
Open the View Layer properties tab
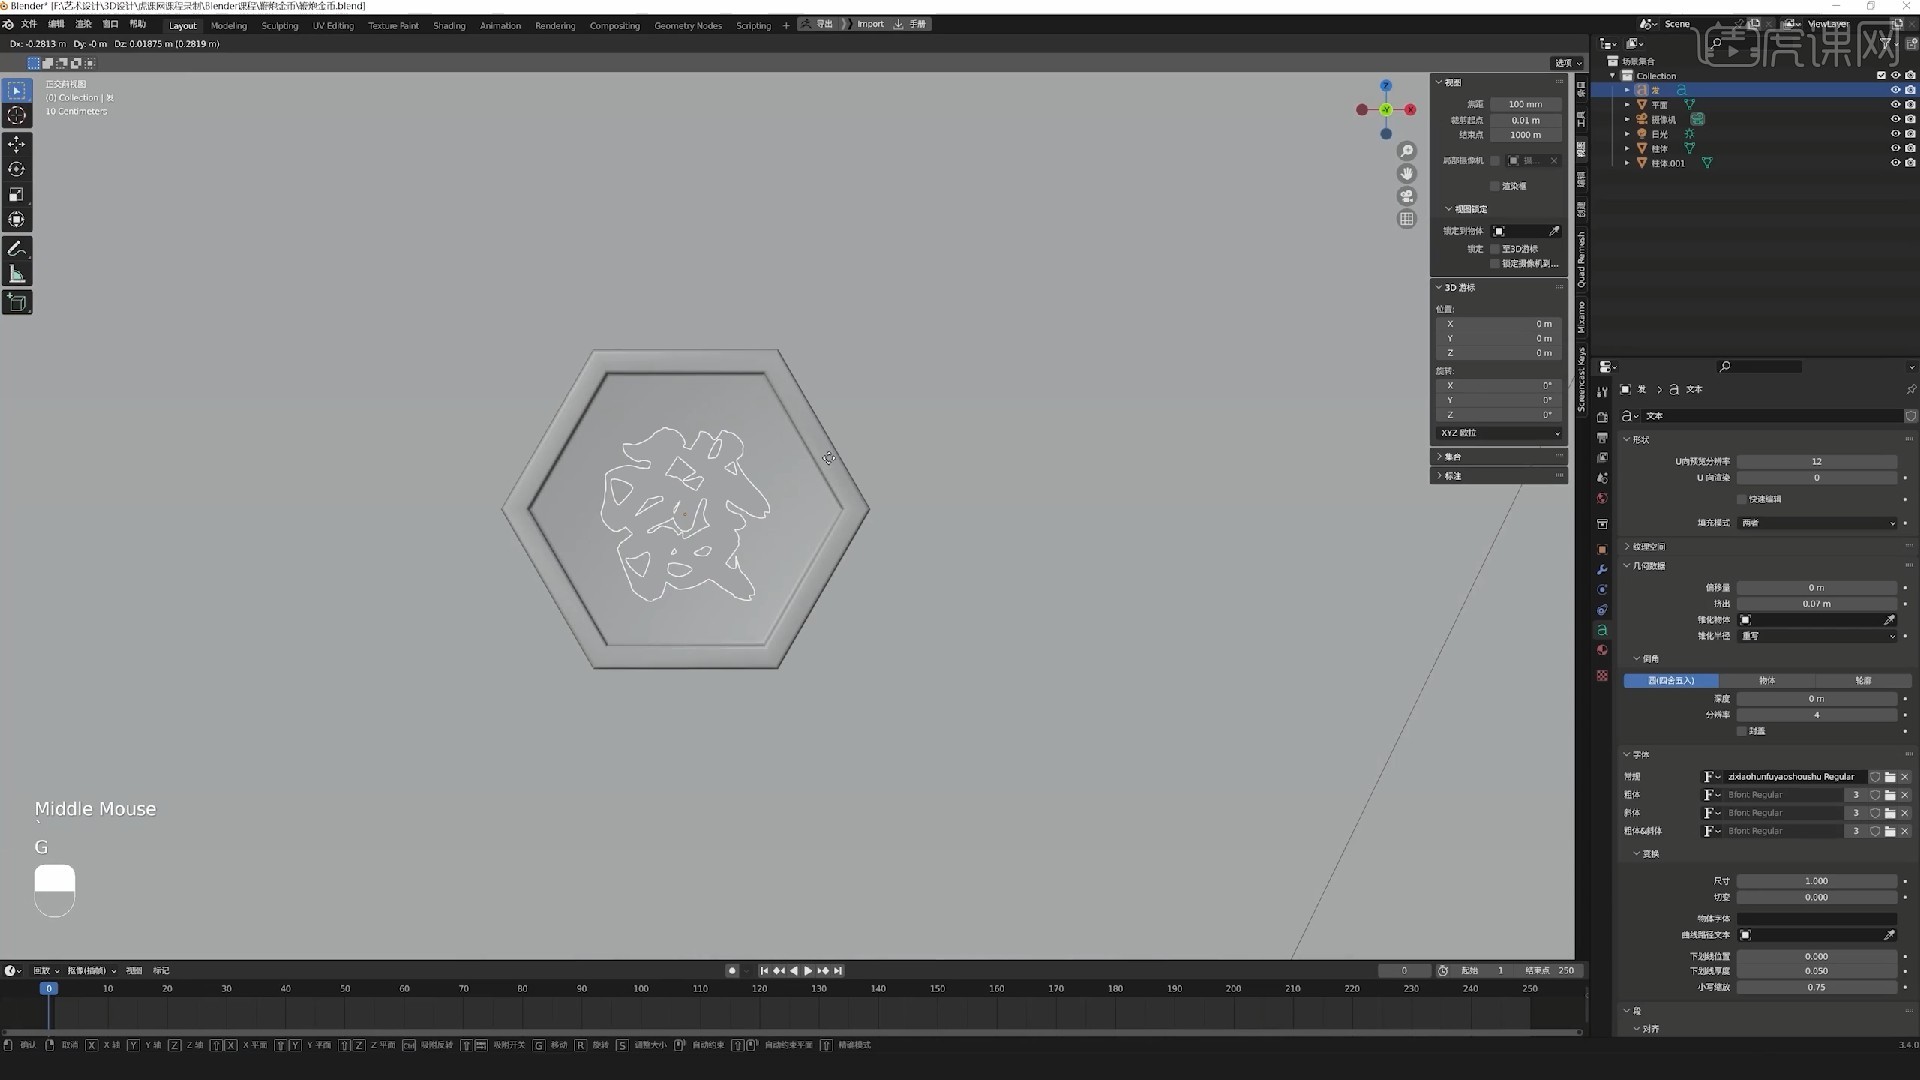tap(1602, 458)
